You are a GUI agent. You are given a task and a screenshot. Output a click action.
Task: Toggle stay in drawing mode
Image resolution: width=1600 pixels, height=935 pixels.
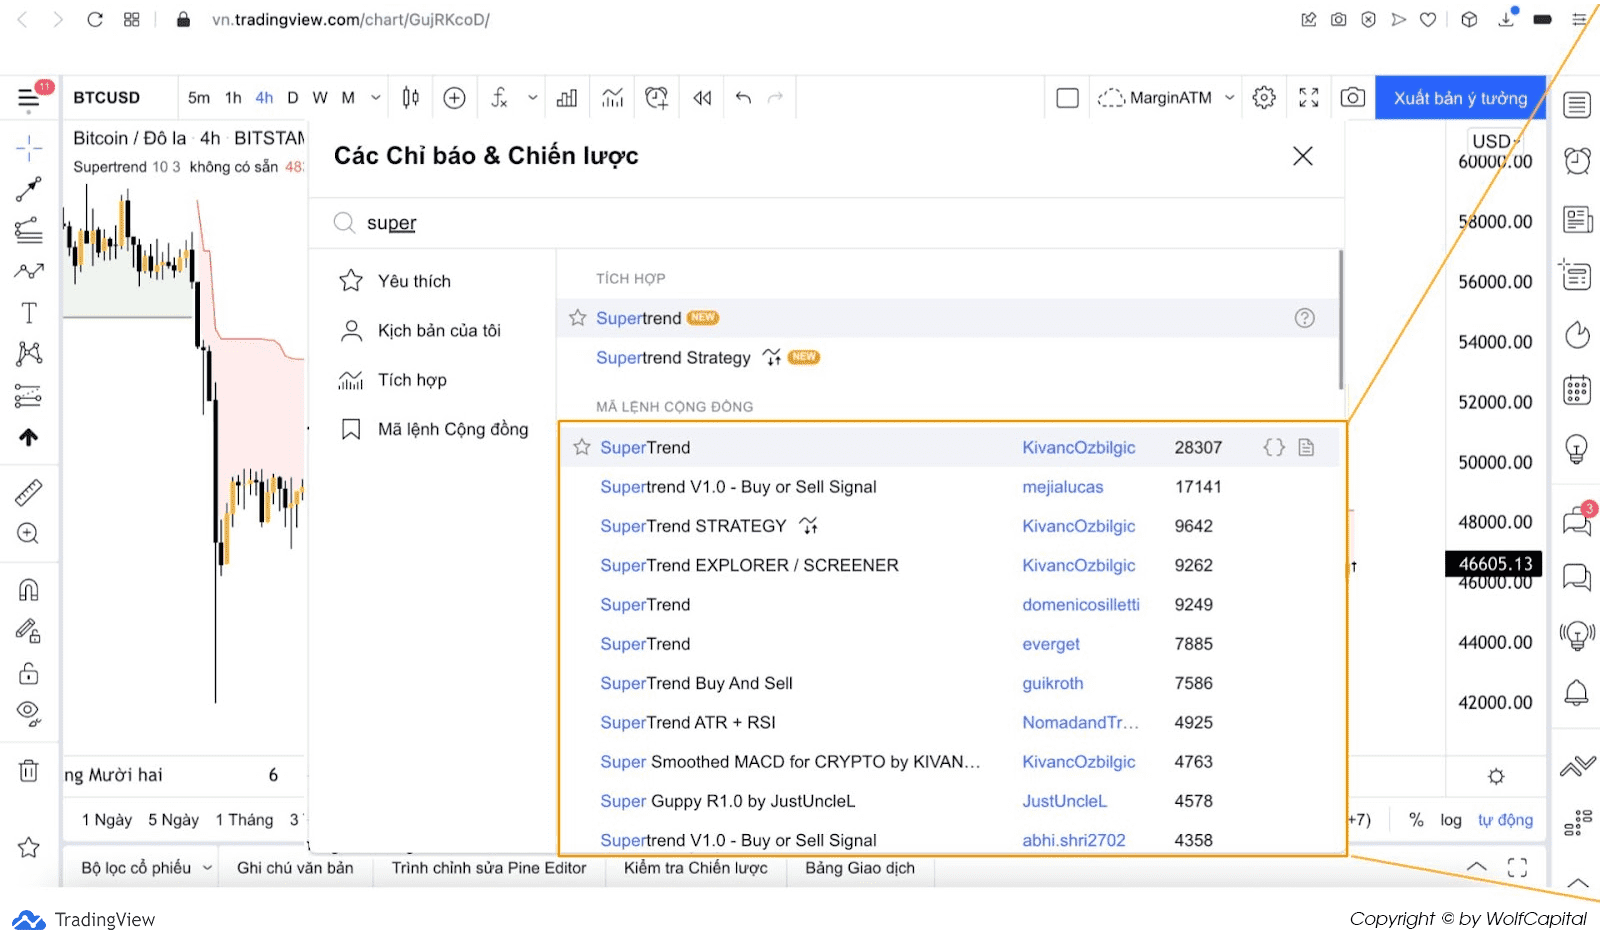point(29,631)
